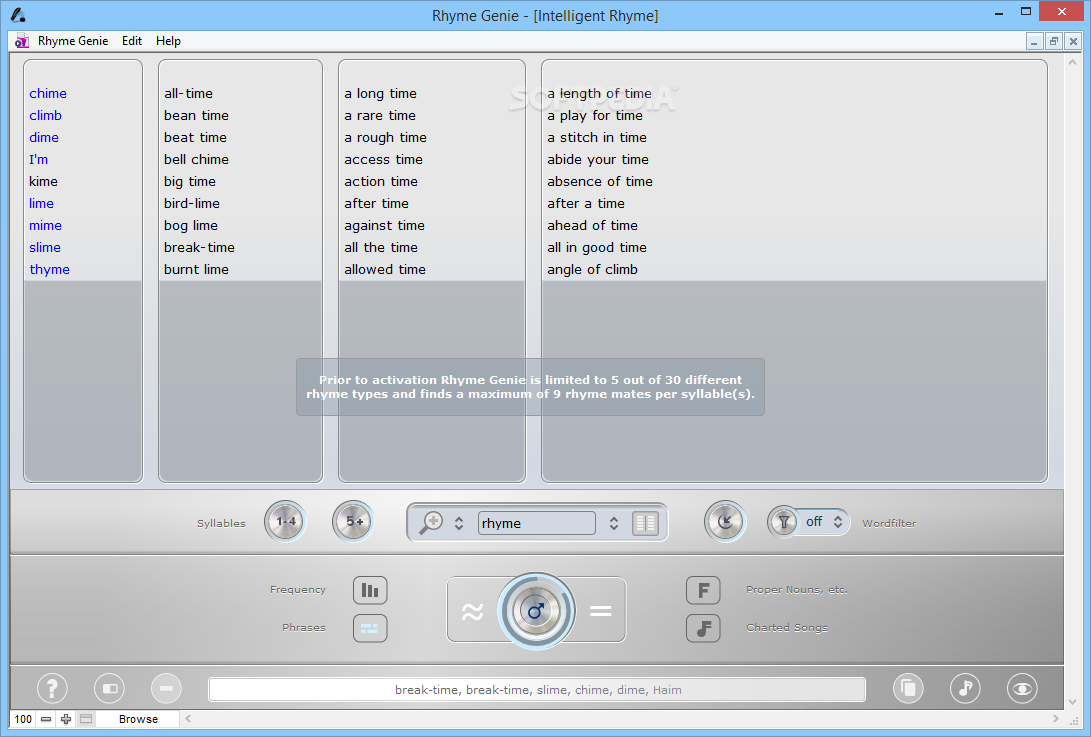Click the rhyme history text bar
Image resolution: width=1091 pixels, height=737 pixels.
tap(537, 690)
